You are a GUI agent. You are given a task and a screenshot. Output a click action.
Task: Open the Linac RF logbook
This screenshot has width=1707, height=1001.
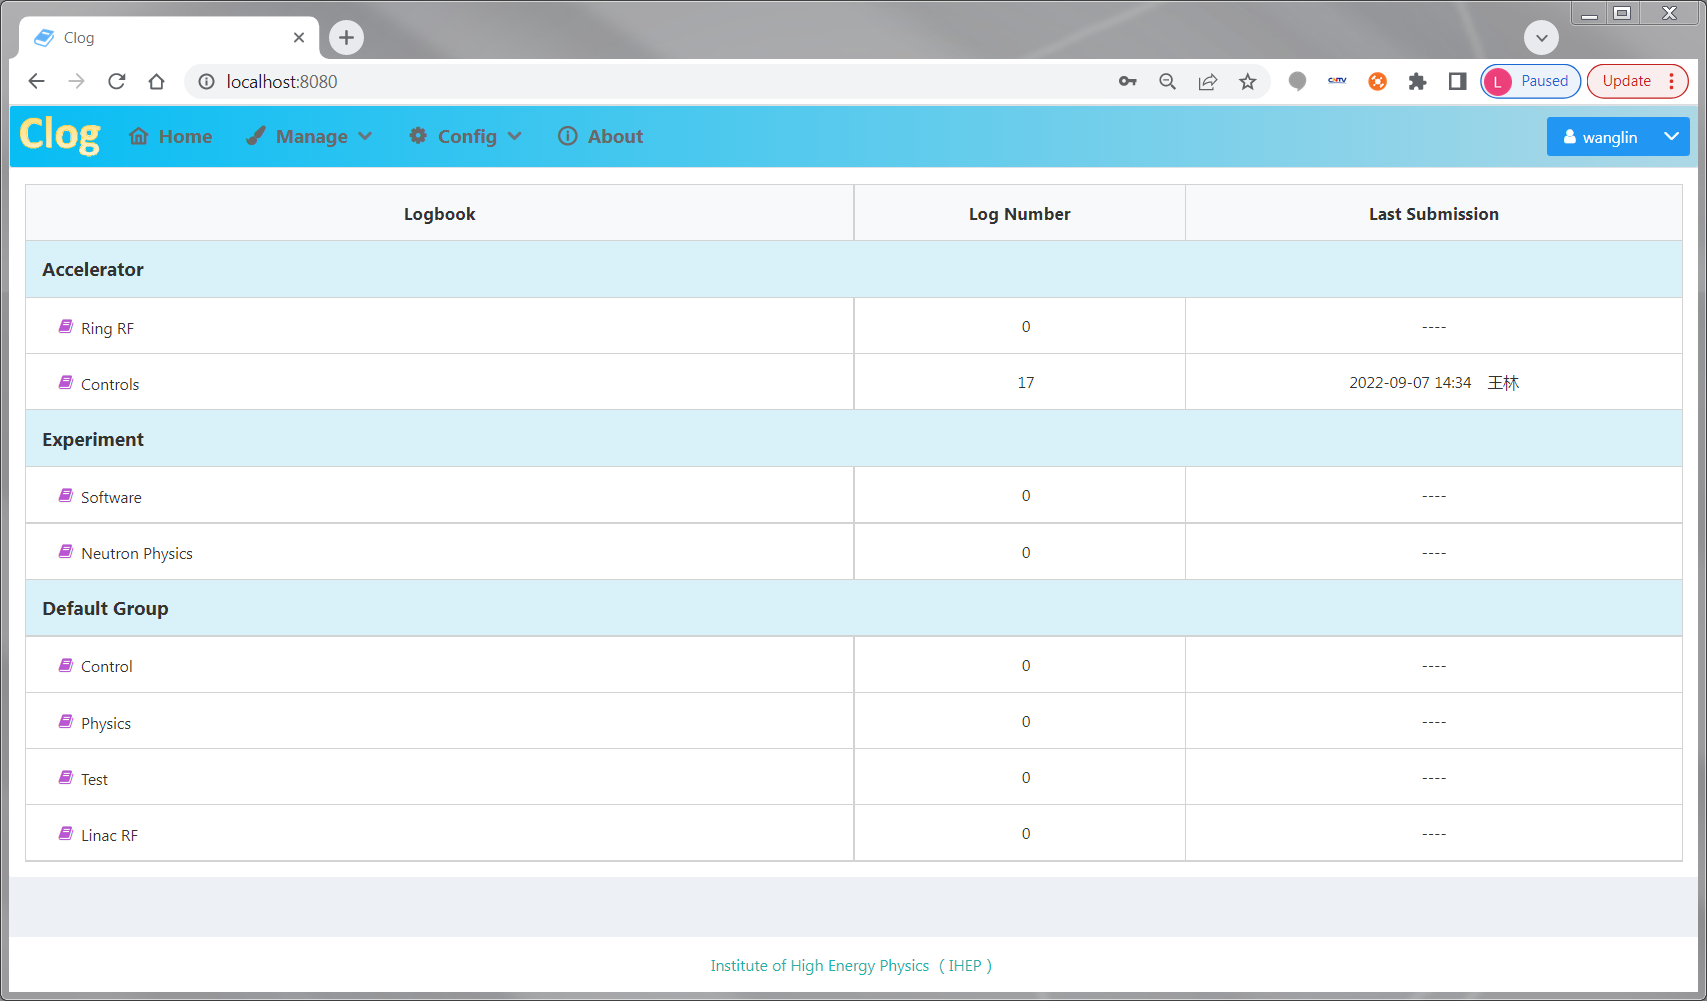(110, 835)
